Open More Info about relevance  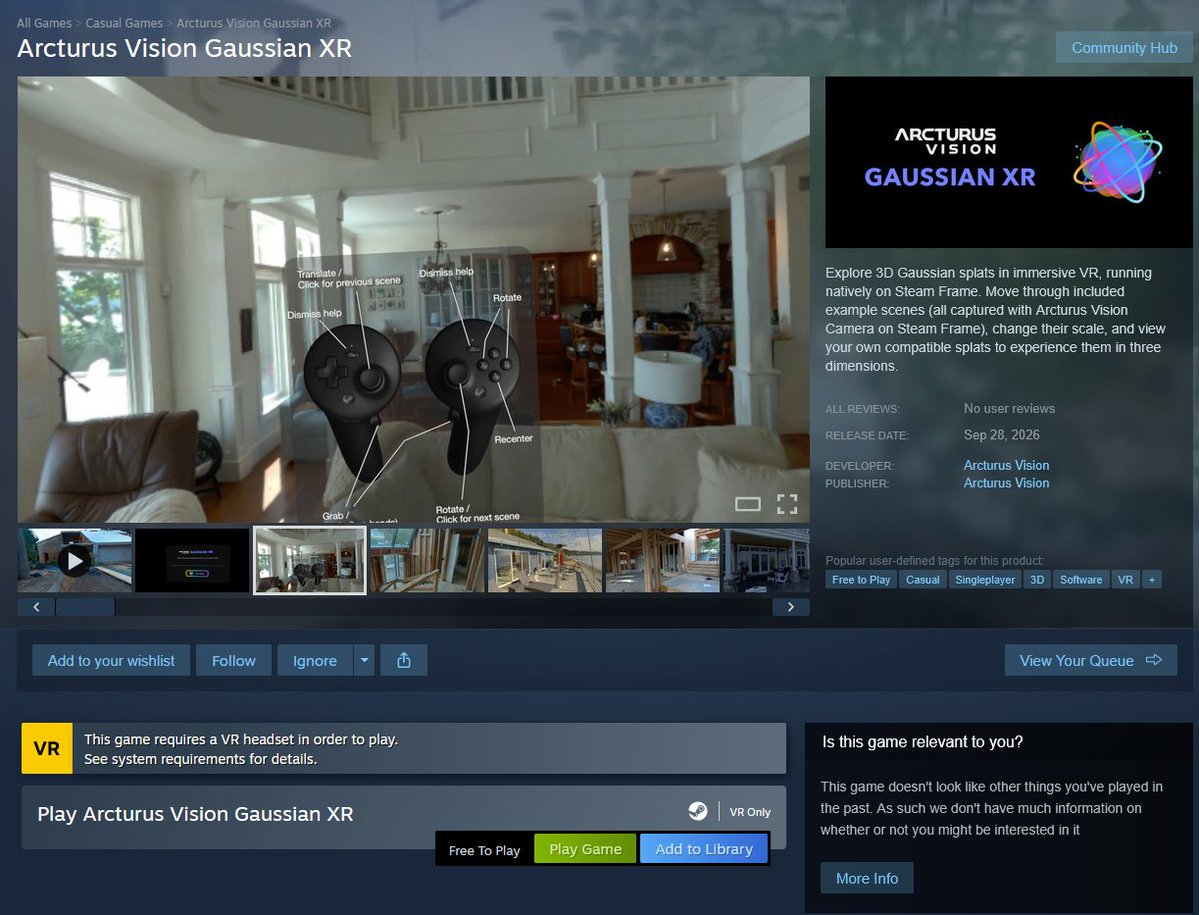pos(866,878)
